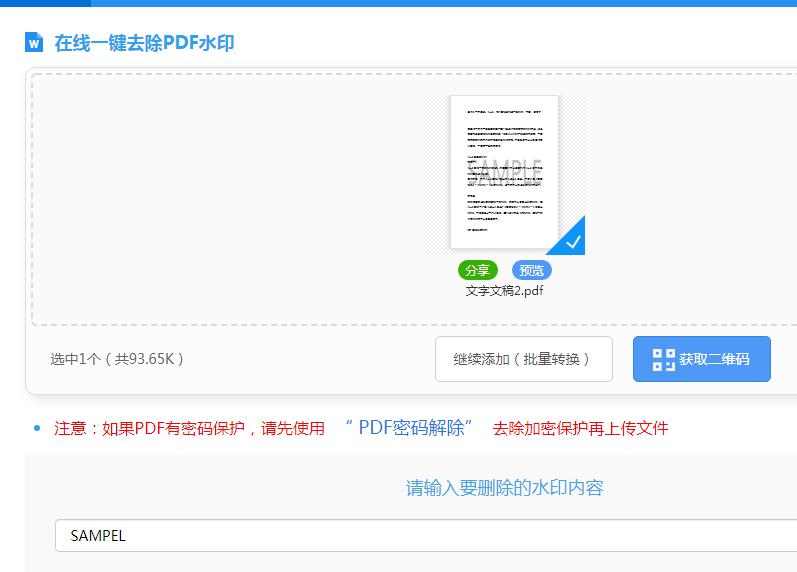Select the 文字文稿2.pdf page thumbnail

(x=504, y=172)
